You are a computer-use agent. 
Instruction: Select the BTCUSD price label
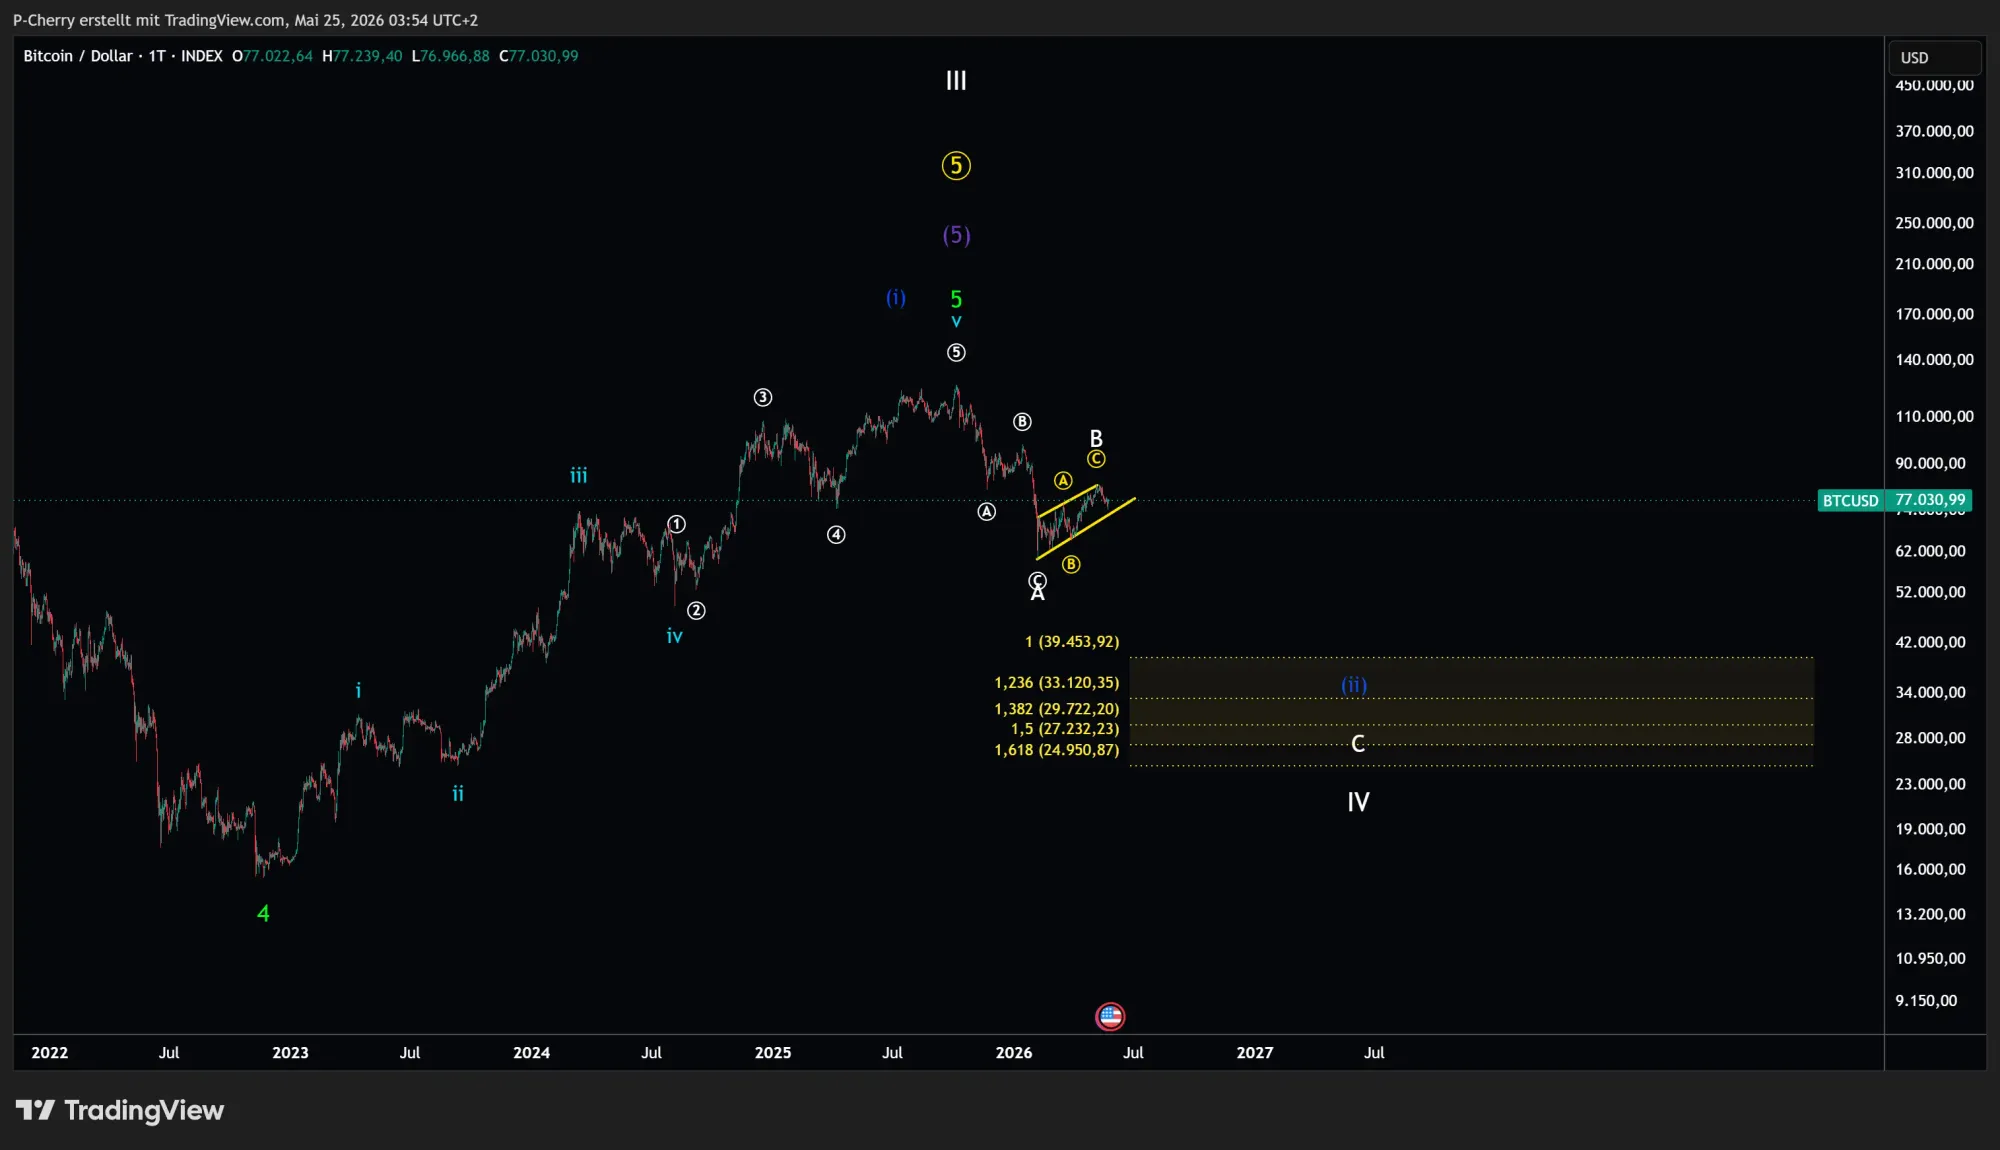click(1850, 500)
